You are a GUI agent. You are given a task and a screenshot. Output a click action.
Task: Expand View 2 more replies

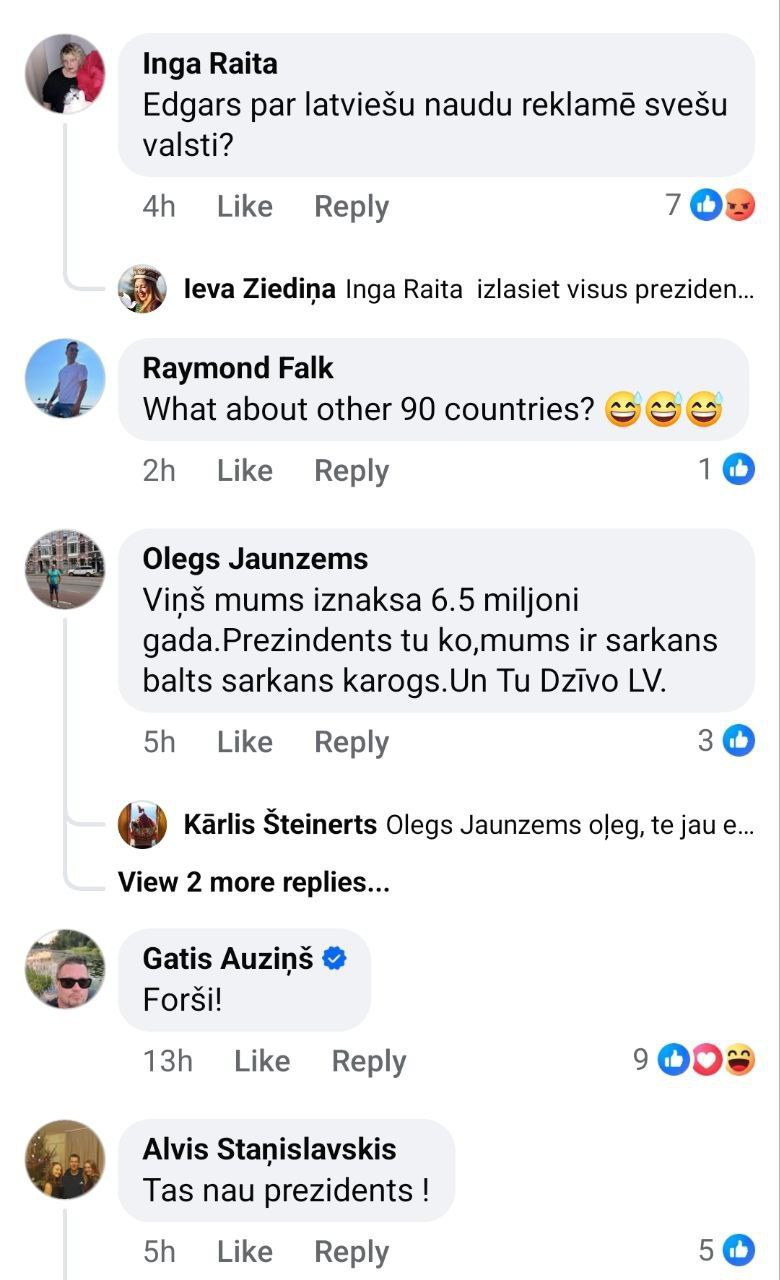253,882
